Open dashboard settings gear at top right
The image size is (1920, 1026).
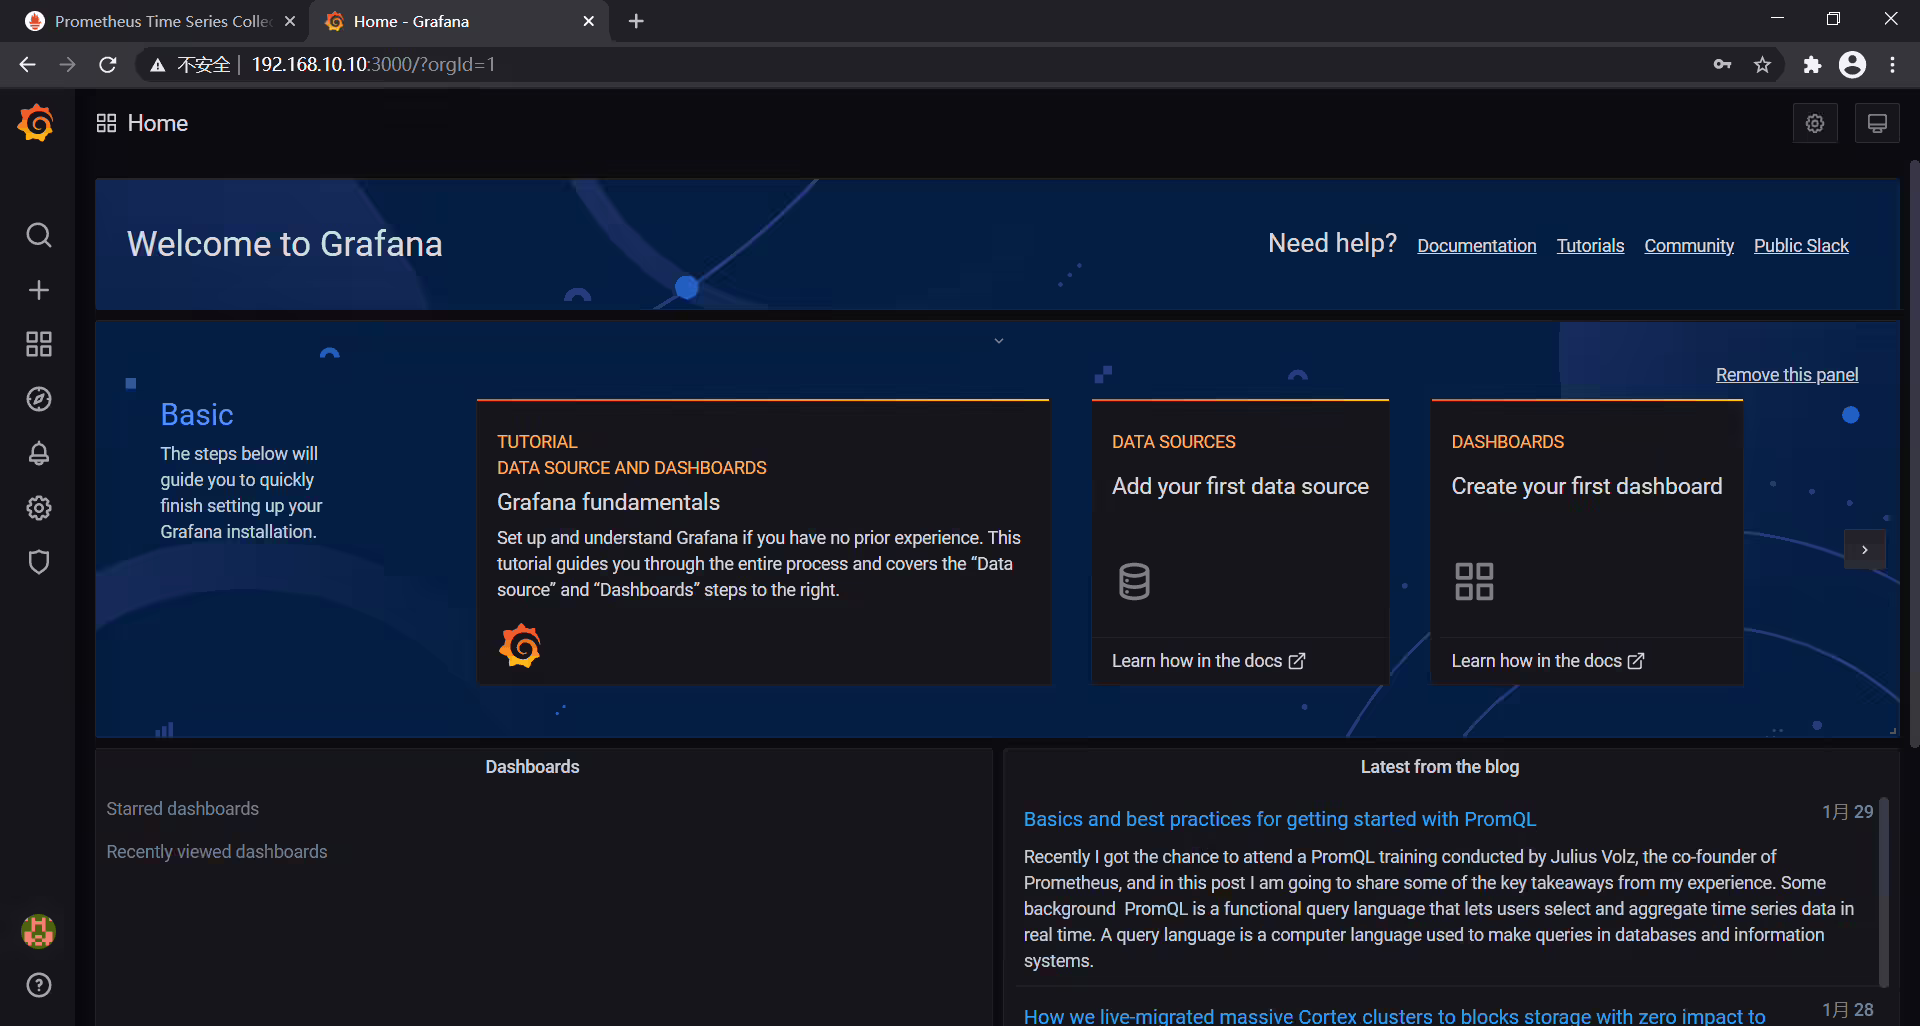pos(1815,123)
